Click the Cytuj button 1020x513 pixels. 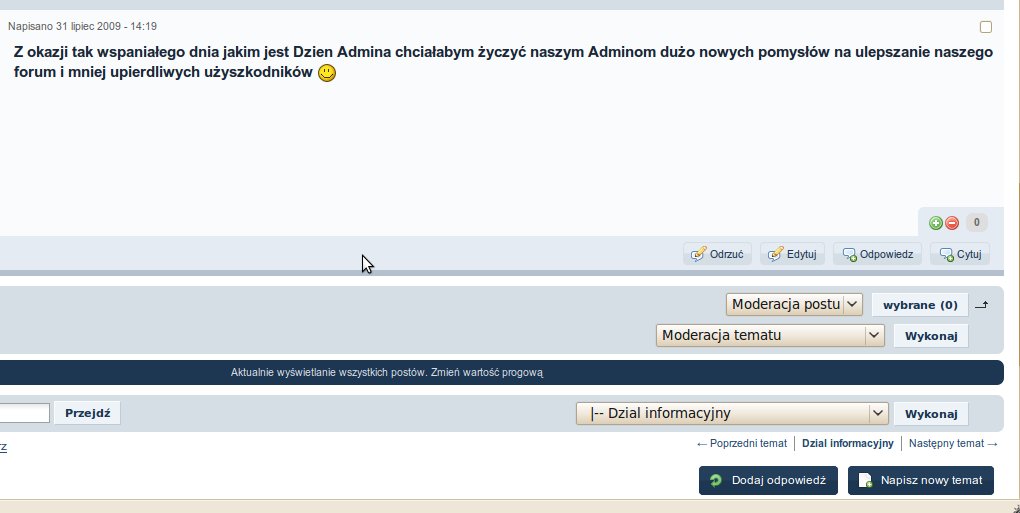pyautogui.click(x=960, y=254)
